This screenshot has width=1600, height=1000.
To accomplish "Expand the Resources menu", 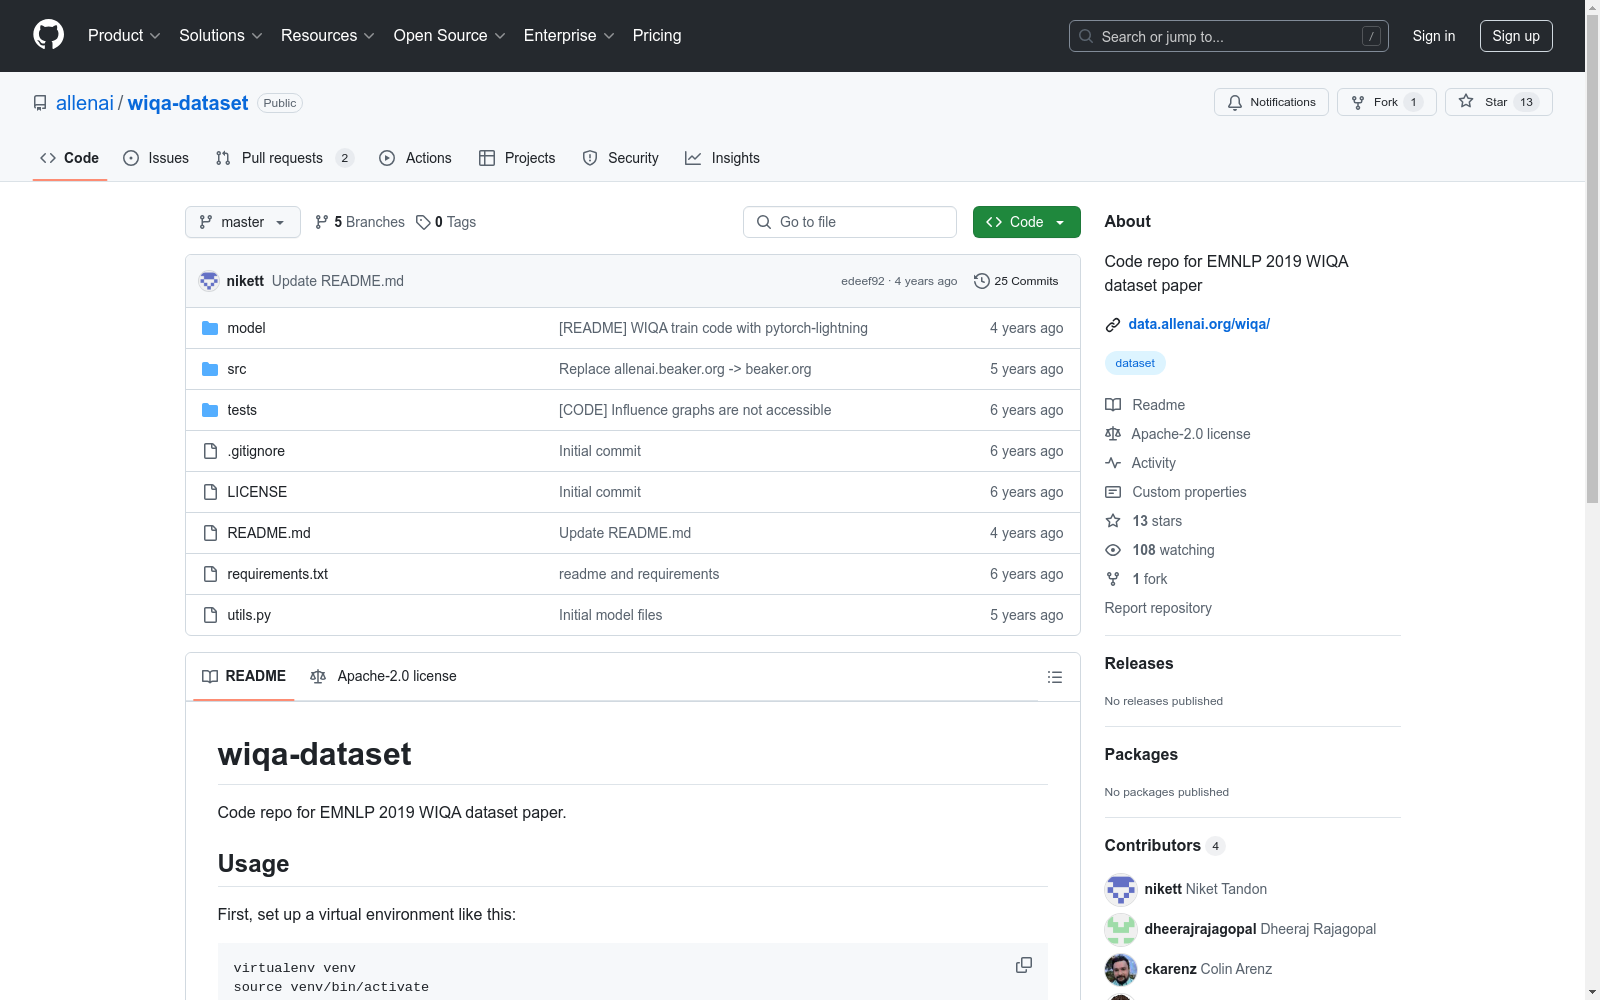I will click(x=328, y=36).
